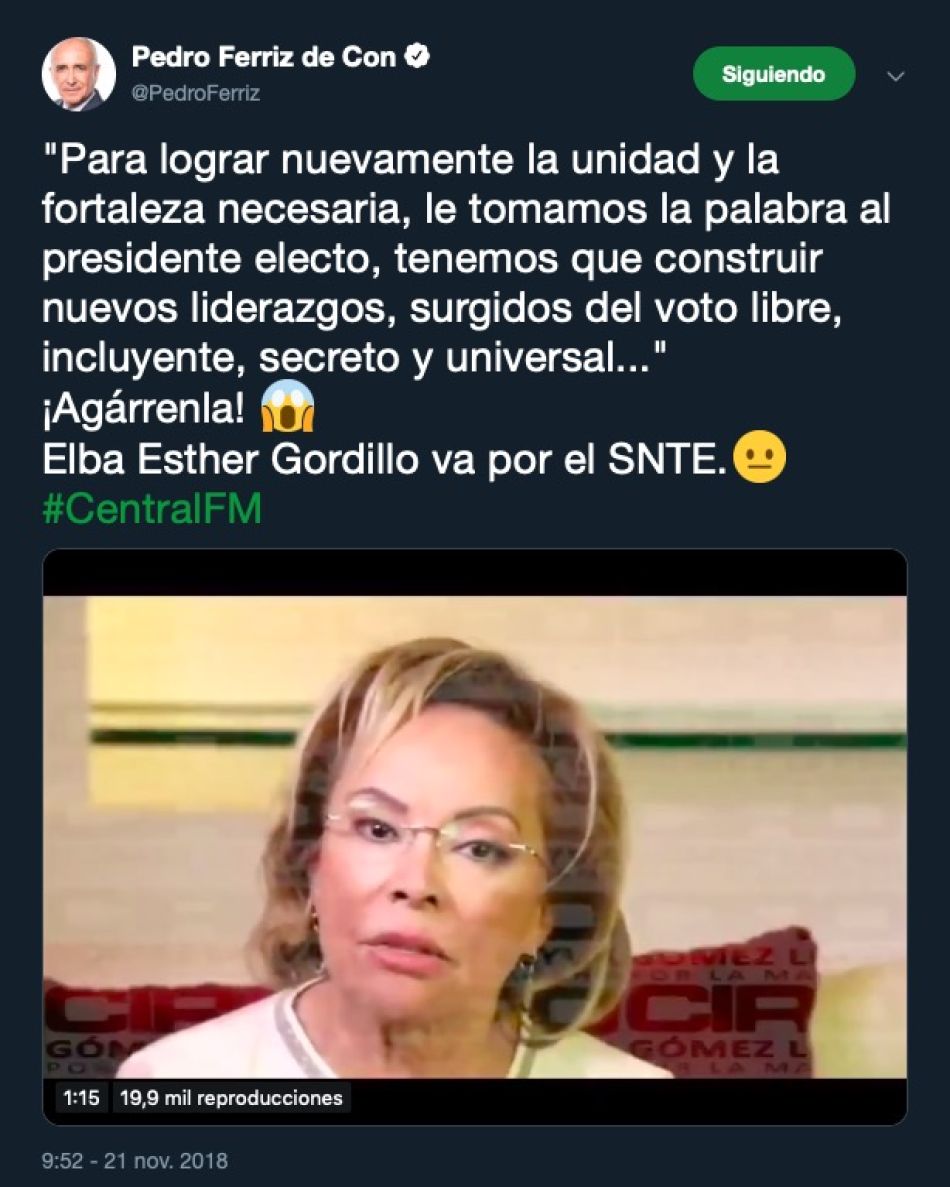Screen dimensions: 950x1187
Task: Click the tweet text quote paragraph
Action: tap(466, 259)
